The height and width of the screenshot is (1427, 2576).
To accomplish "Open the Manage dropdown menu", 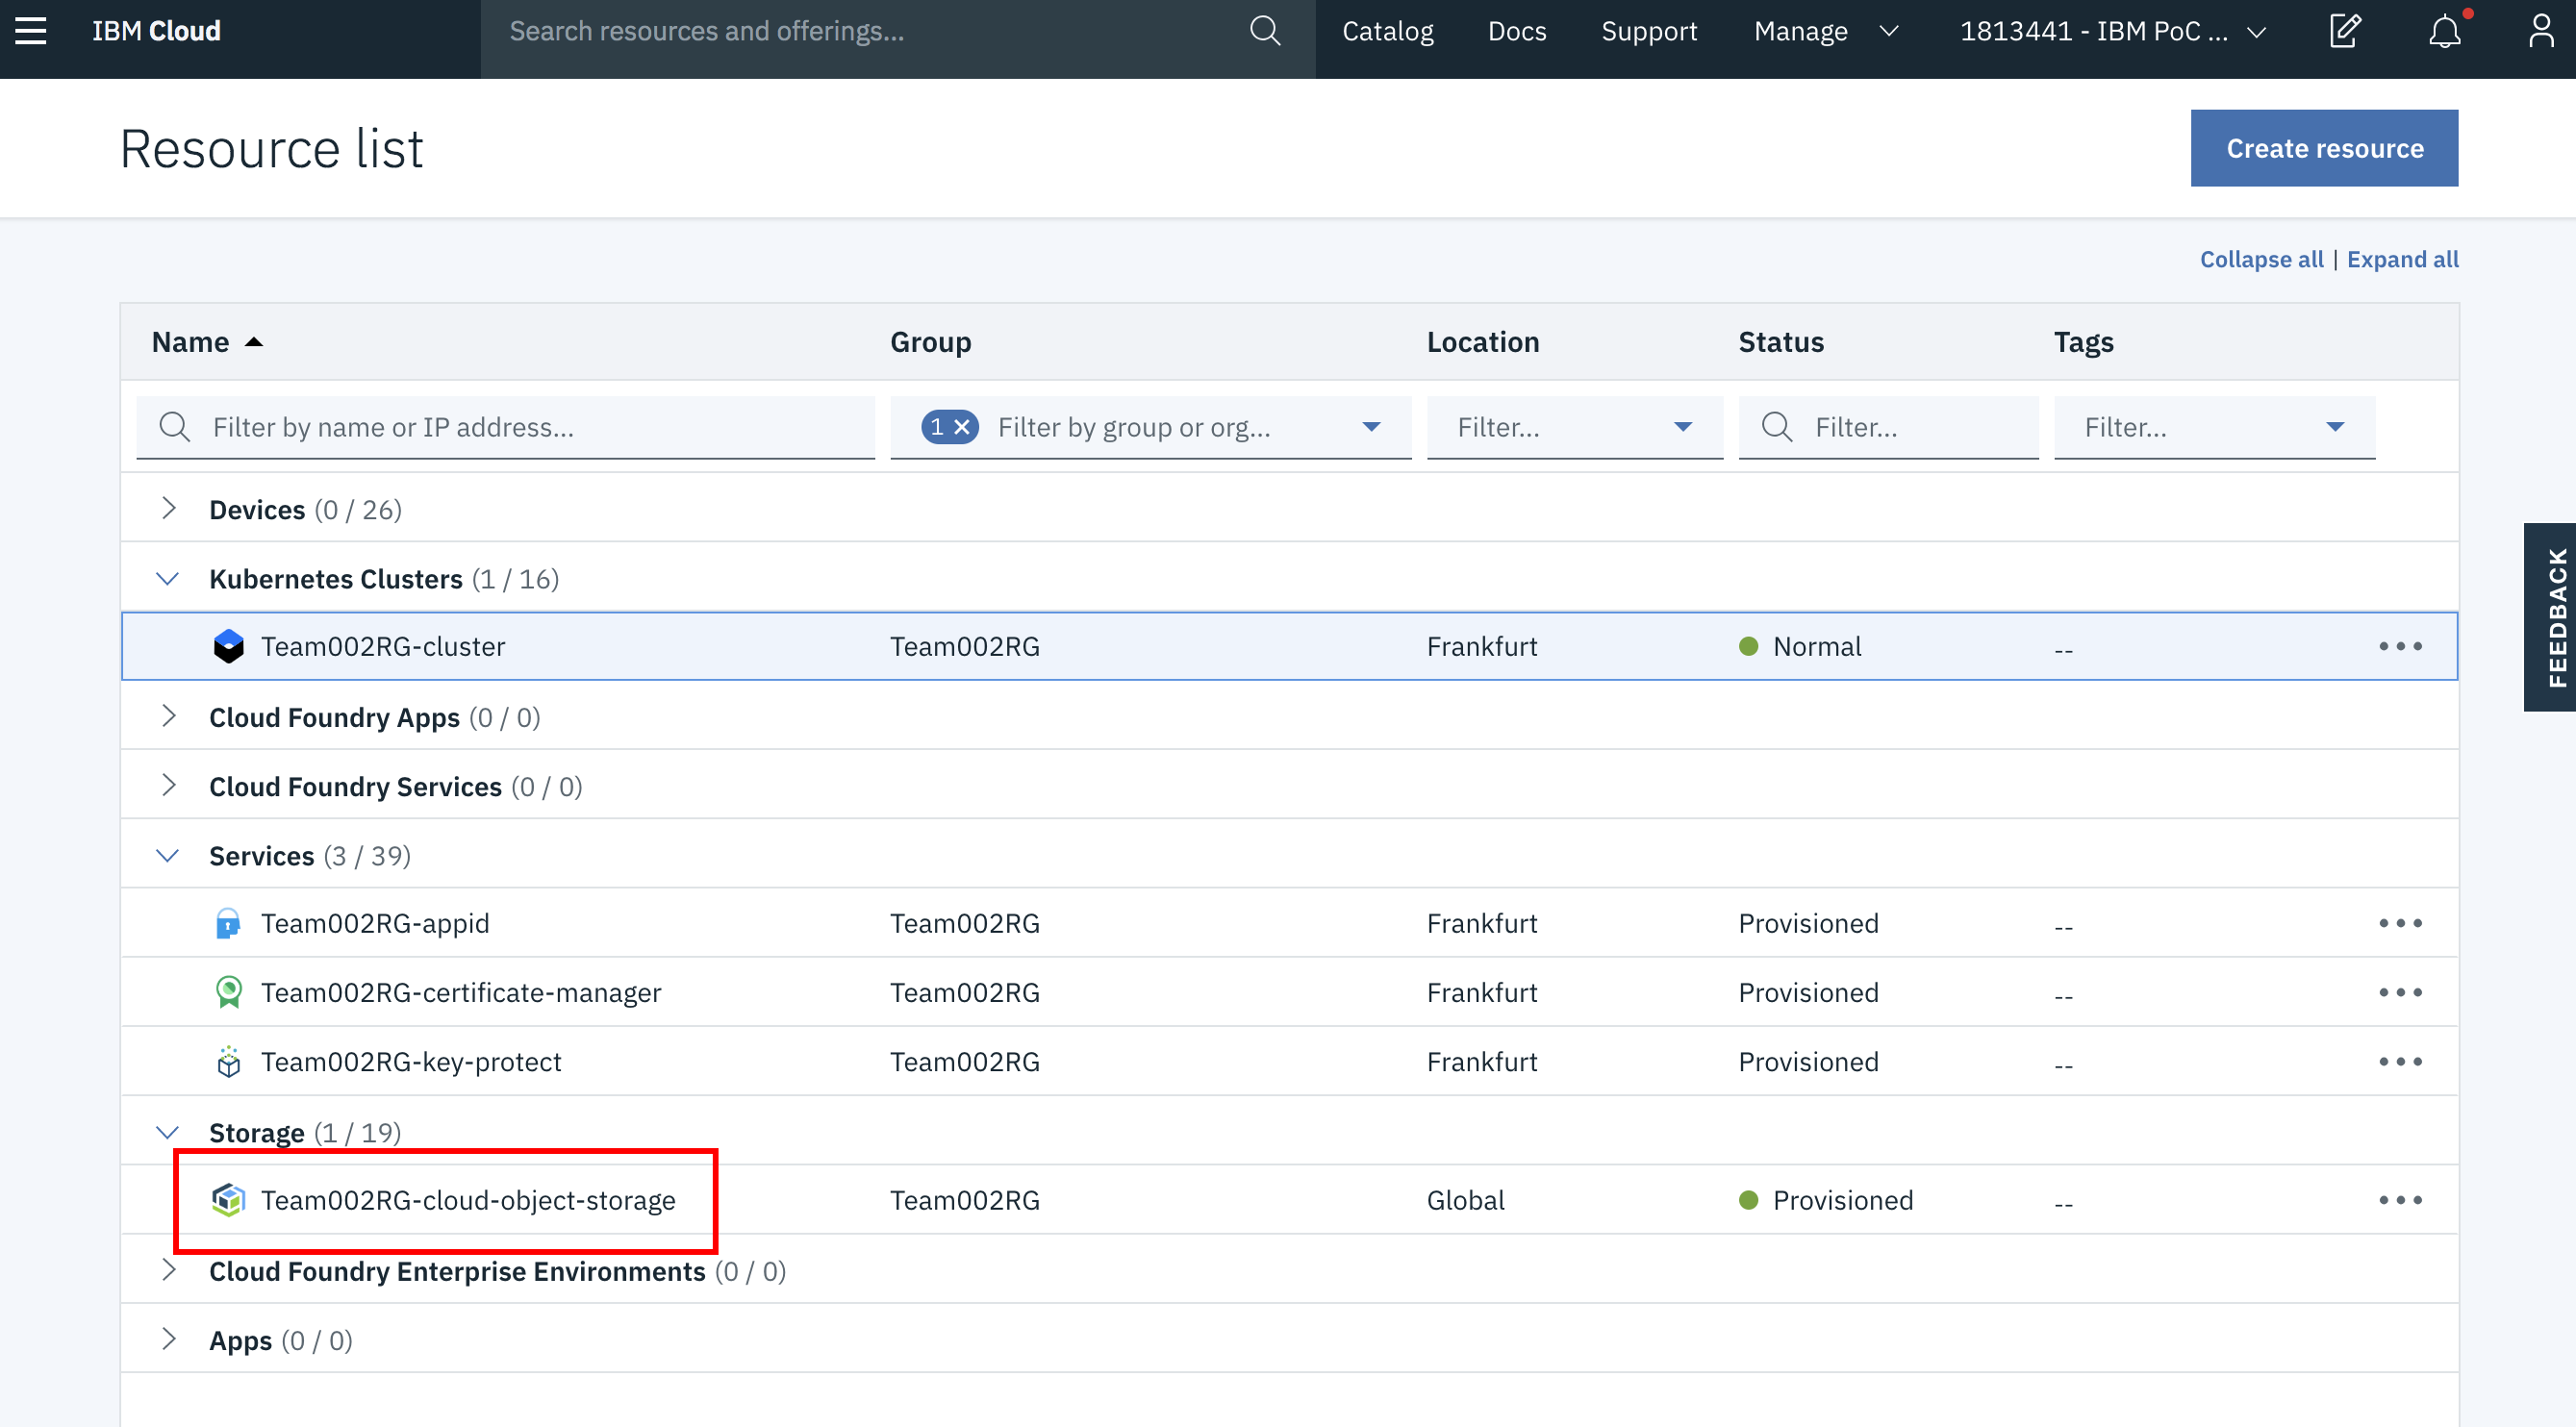I will click(1825, 31).
